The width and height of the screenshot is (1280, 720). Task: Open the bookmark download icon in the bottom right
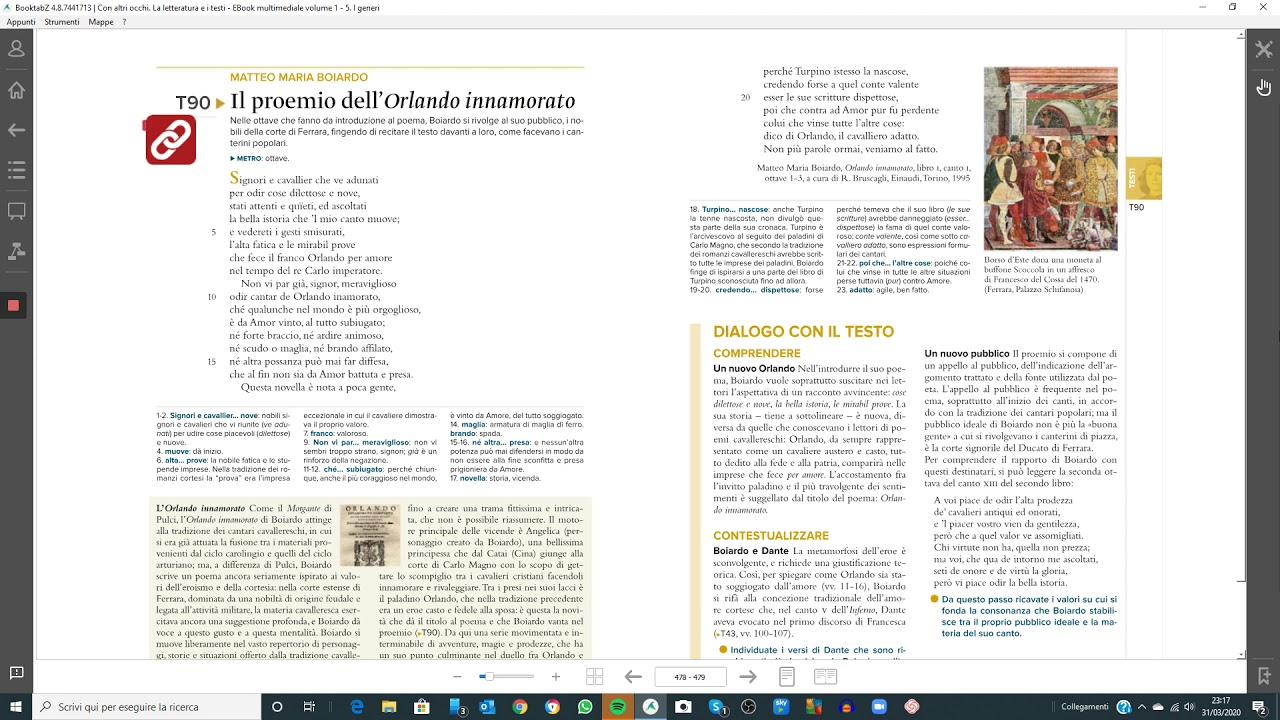[x=1264, y=677]
